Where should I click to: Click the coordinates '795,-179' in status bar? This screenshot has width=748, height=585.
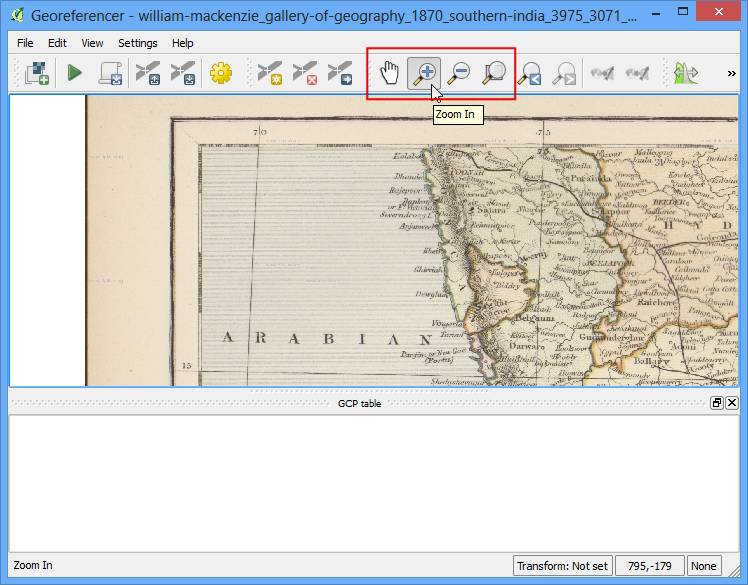(650, 566)
